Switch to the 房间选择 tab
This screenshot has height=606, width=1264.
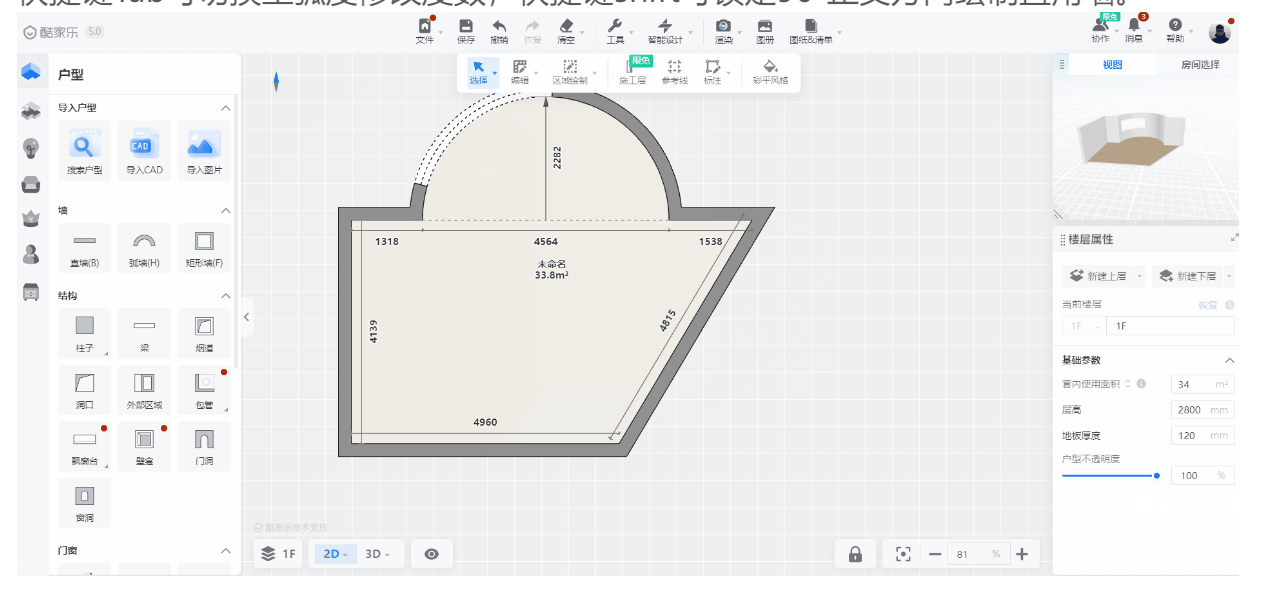(x=1200, y=65)
